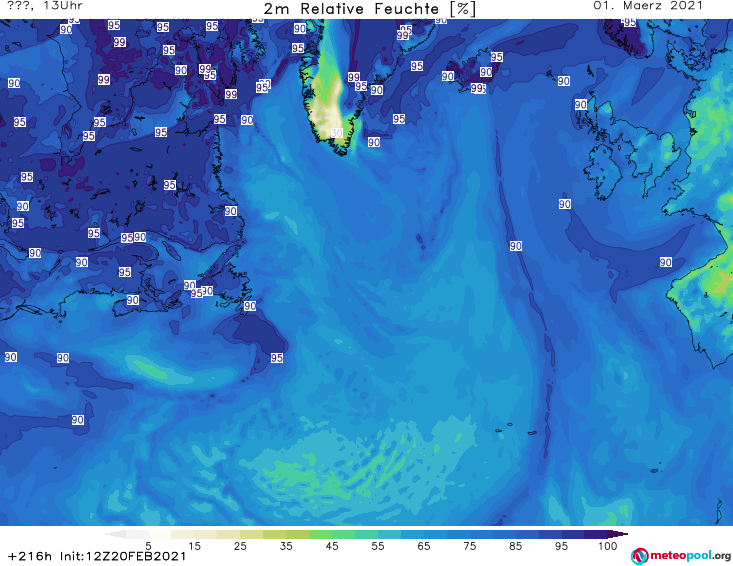Click the legend value "35"
The image size is (733, 566).
click(x=286, y=546)
